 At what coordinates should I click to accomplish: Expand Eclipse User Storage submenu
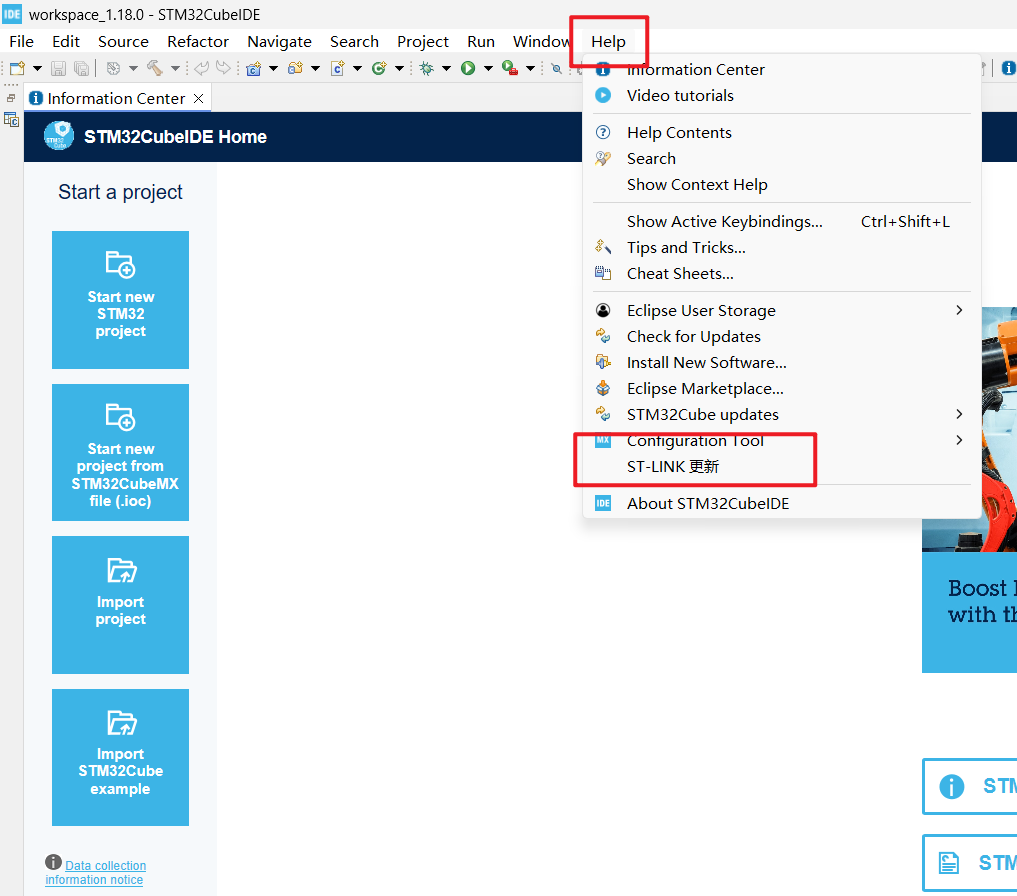click(x=782, y=310)
